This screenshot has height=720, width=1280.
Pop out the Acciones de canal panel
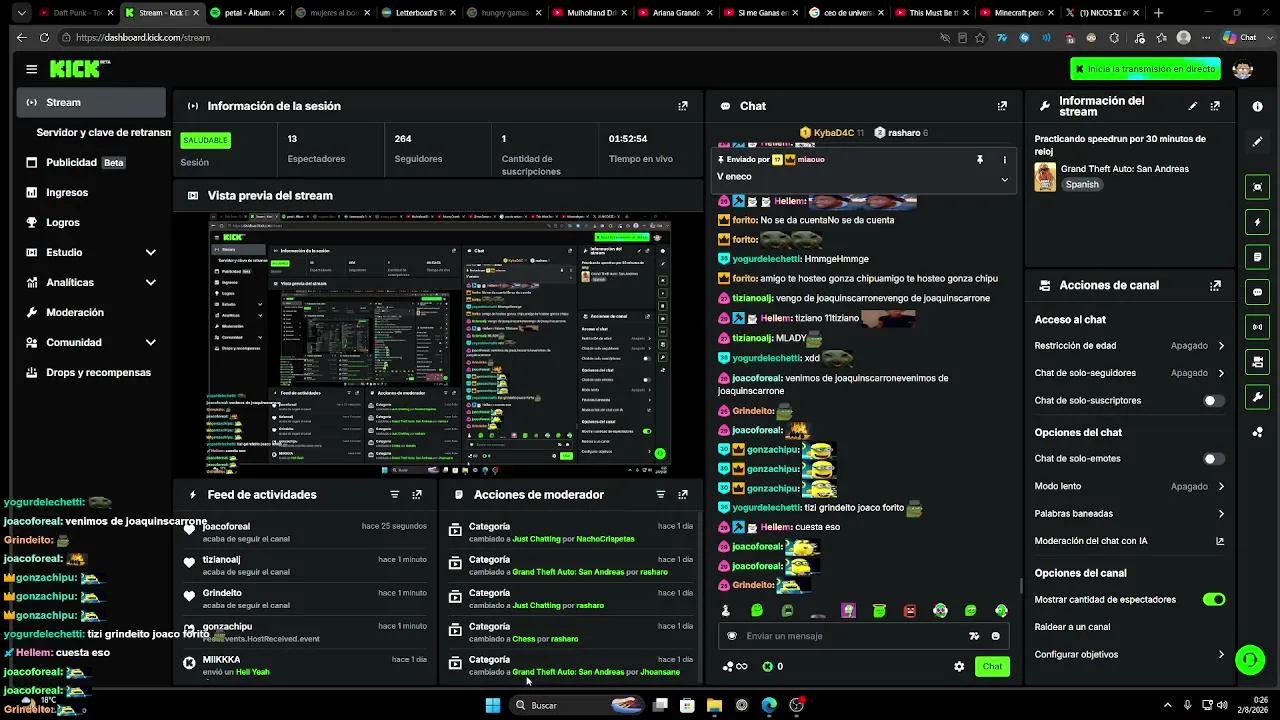pyautogui.click(x=1215, y=285)
